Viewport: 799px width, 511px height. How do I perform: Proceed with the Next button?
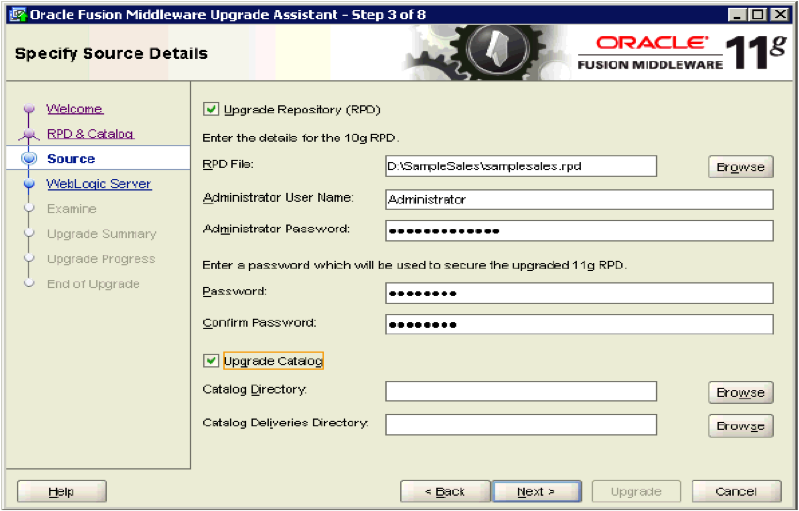pos(537,492)
